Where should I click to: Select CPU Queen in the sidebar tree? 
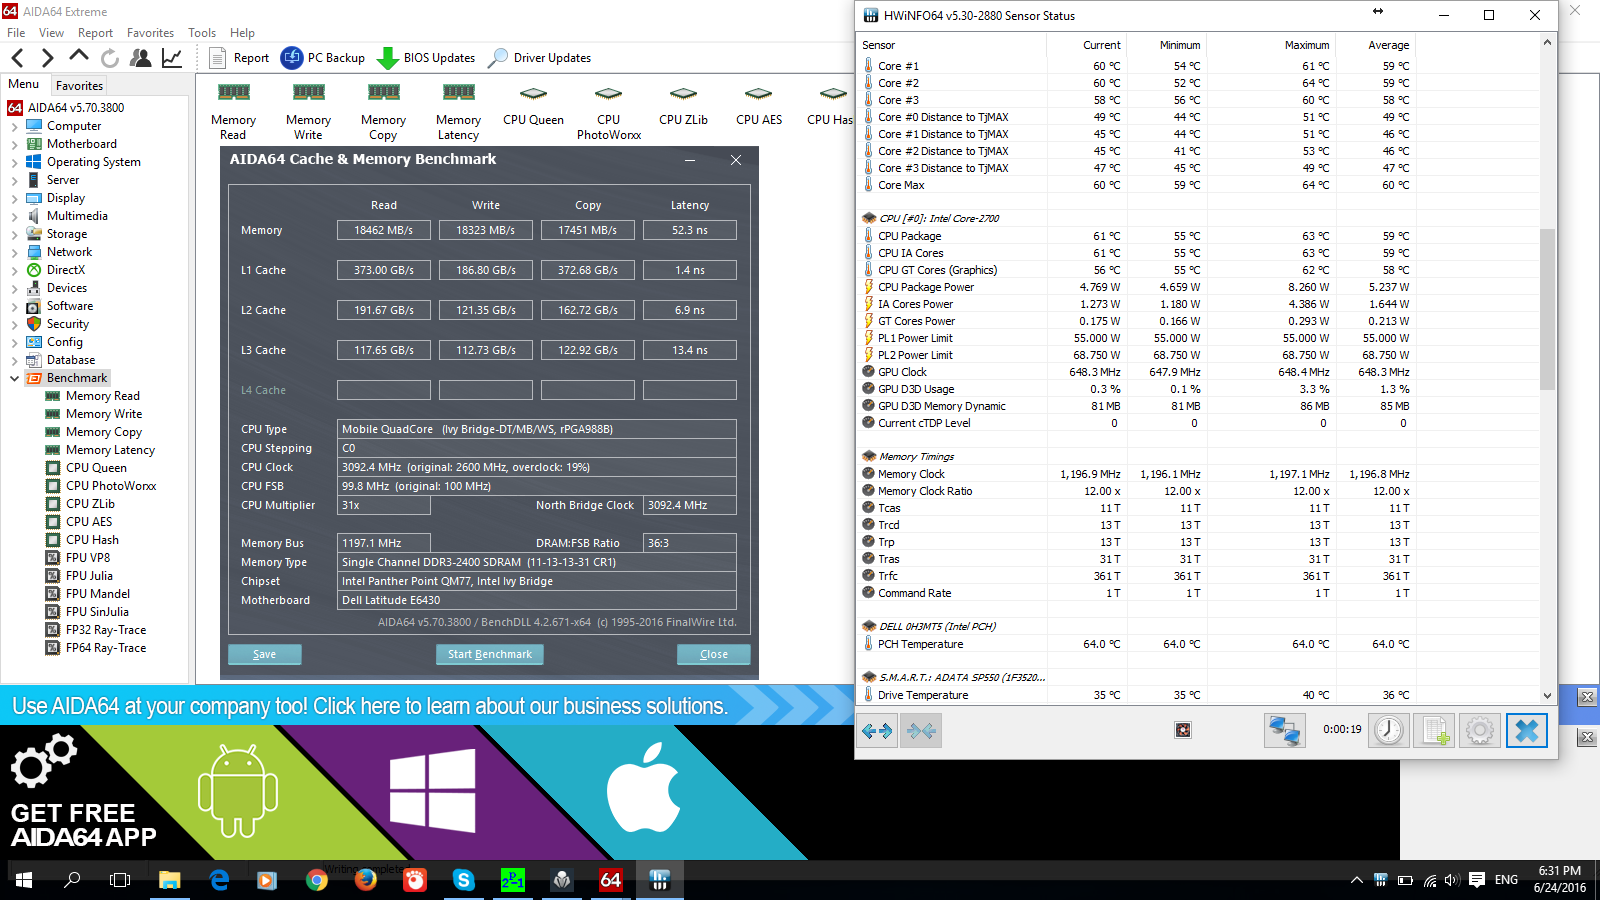[x=96, y=468]
